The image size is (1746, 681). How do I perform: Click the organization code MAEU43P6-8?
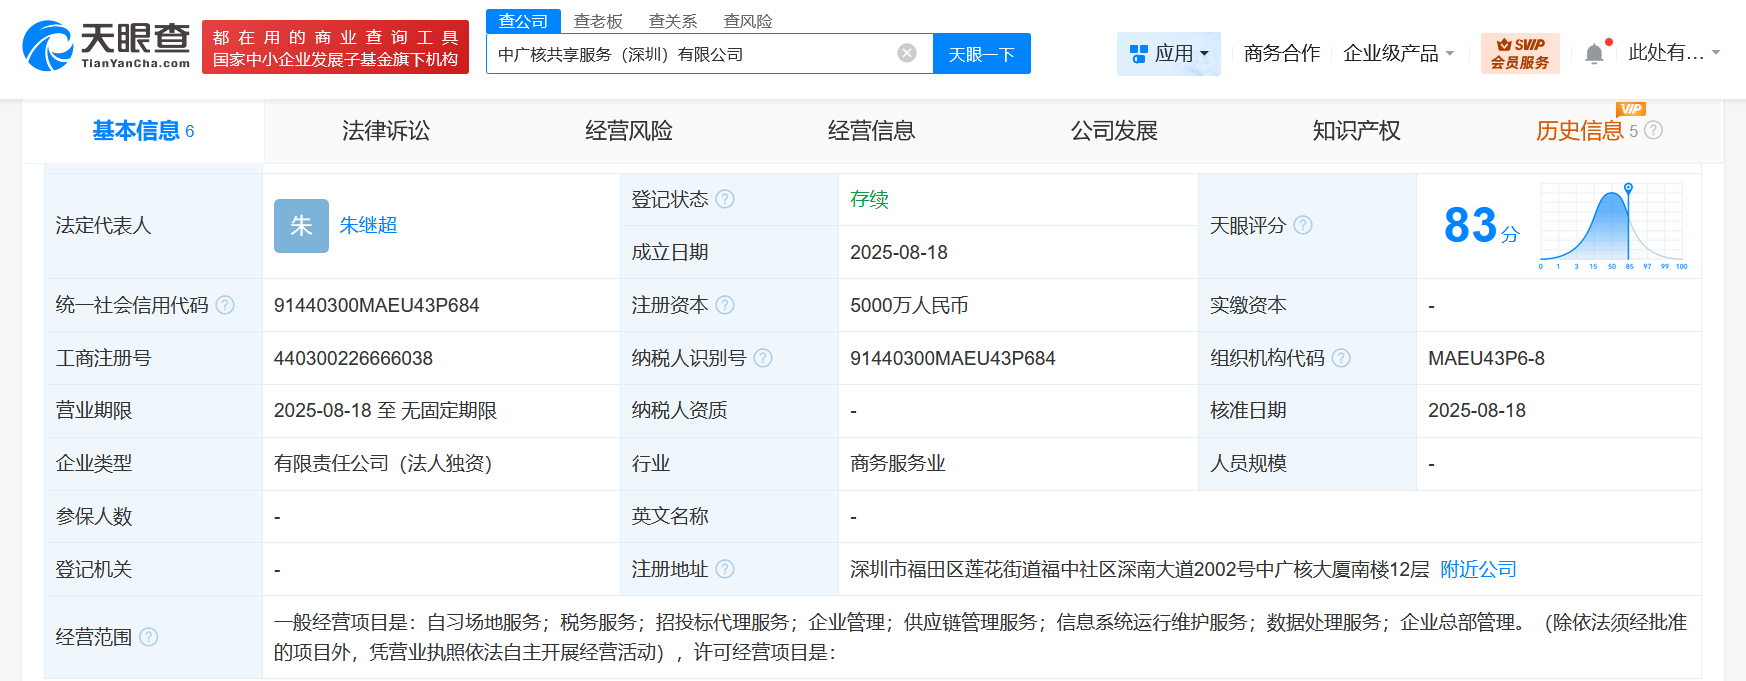click(1486, 358)
